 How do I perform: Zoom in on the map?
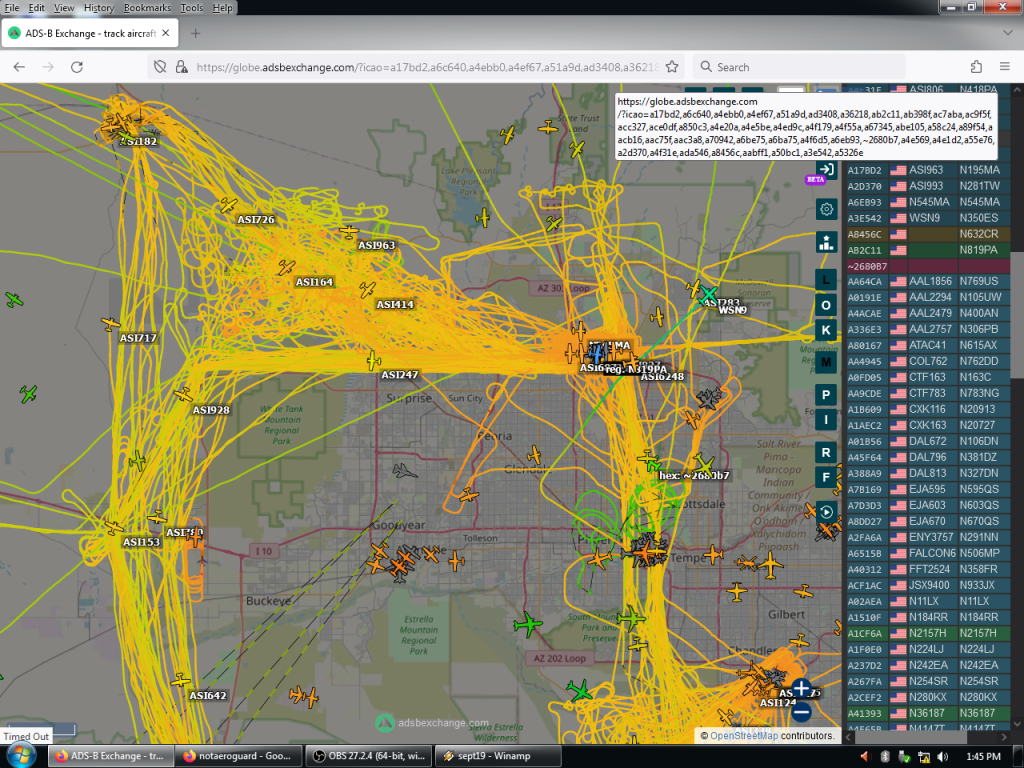coord(801,688)
